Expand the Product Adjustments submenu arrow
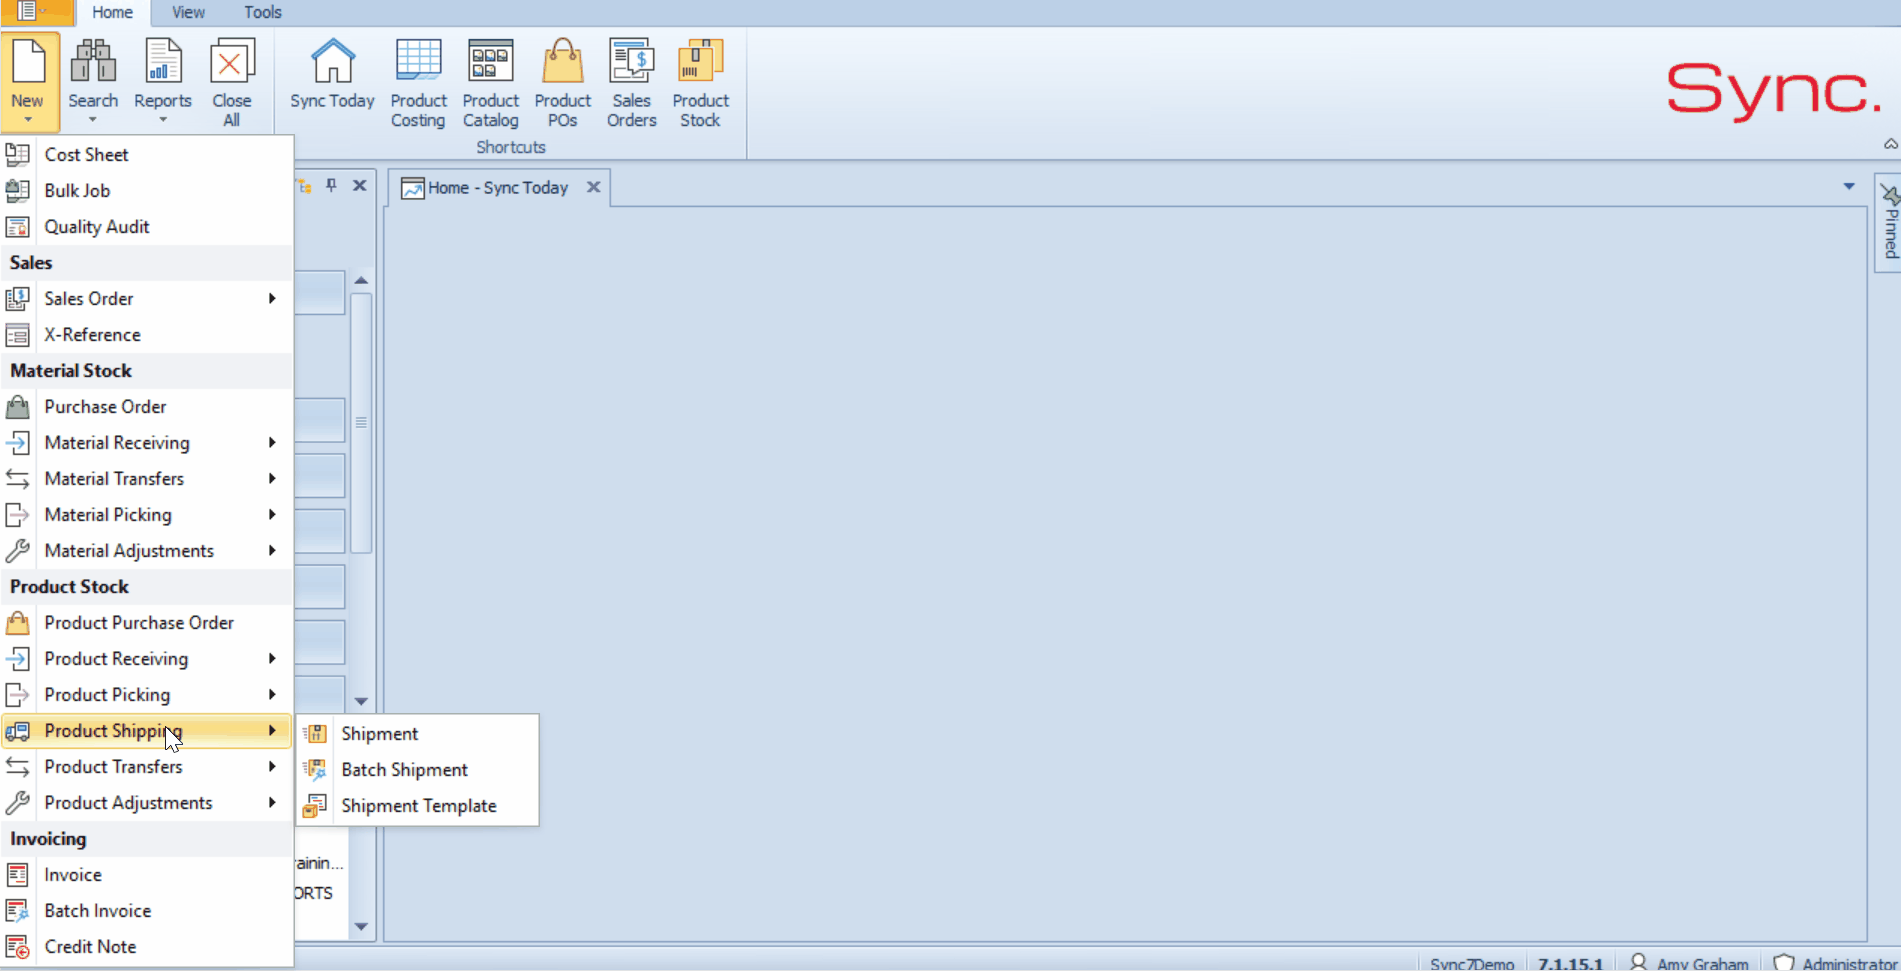Screen dimensions: 1901x971 [272, 802]
